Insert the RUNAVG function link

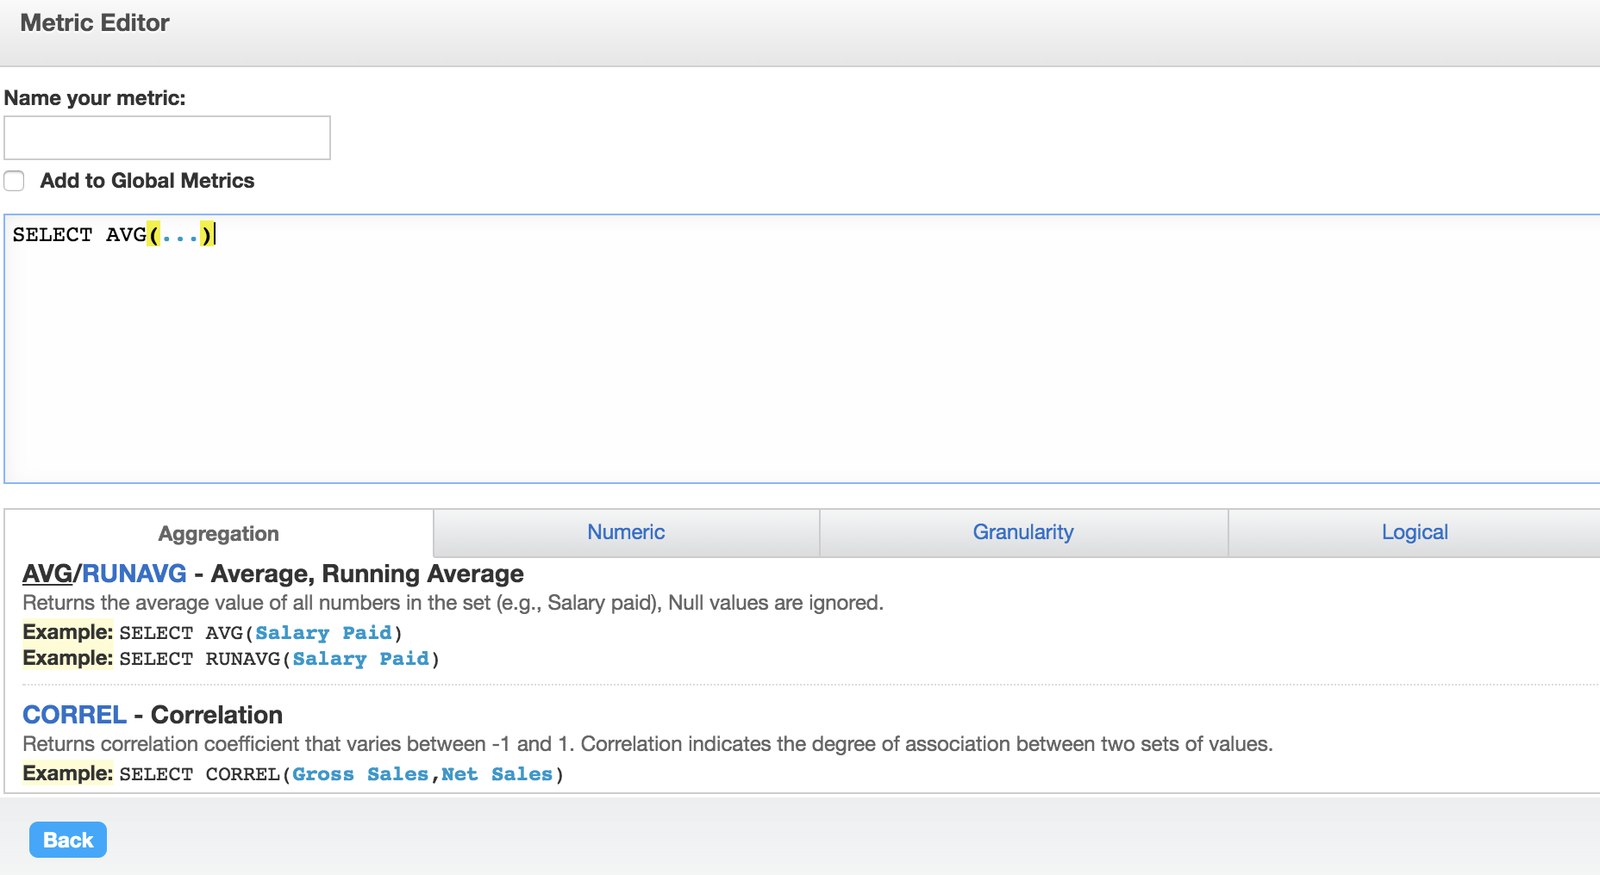coord(134,574)
